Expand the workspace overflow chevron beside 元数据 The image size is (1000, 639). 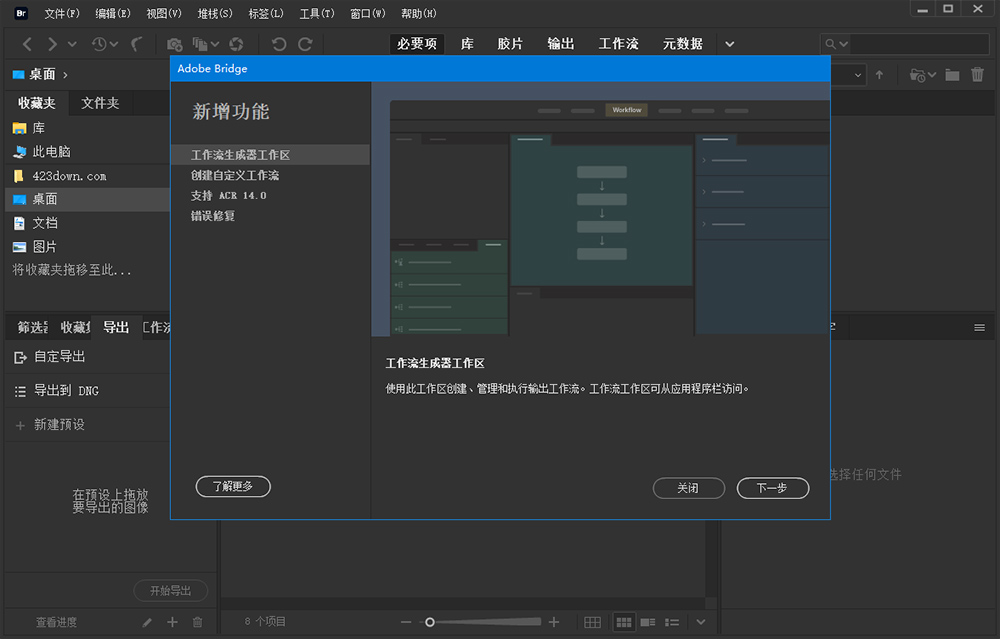point(729,43)
